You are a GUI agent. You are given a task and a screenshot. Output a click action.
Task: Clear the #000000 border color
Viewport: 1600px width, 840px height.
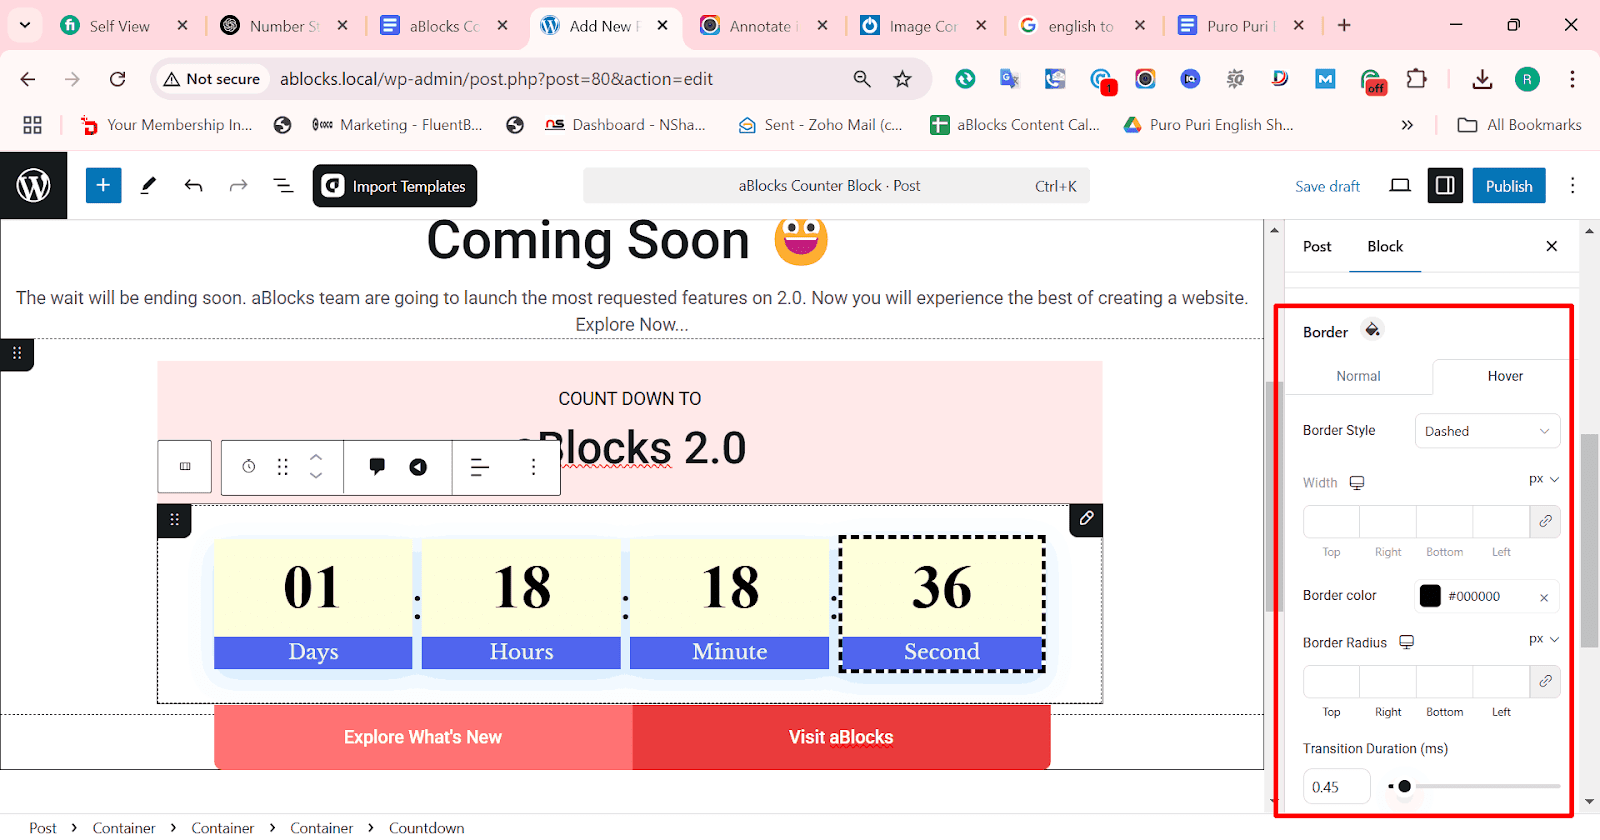[1544, 598]
